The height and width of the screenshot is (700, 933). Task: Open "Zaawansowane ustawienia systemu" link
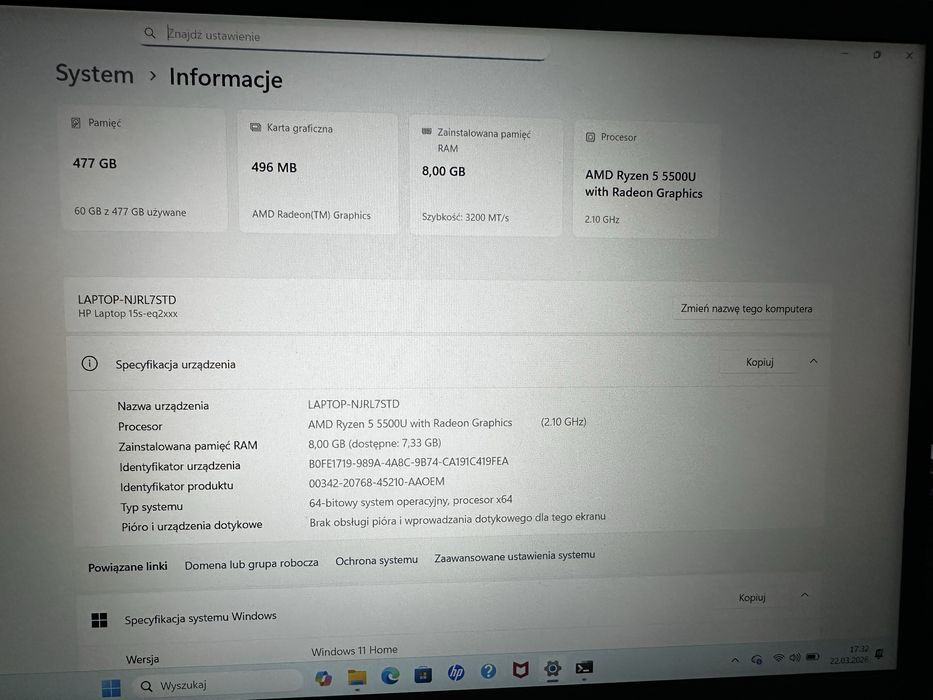515,556
